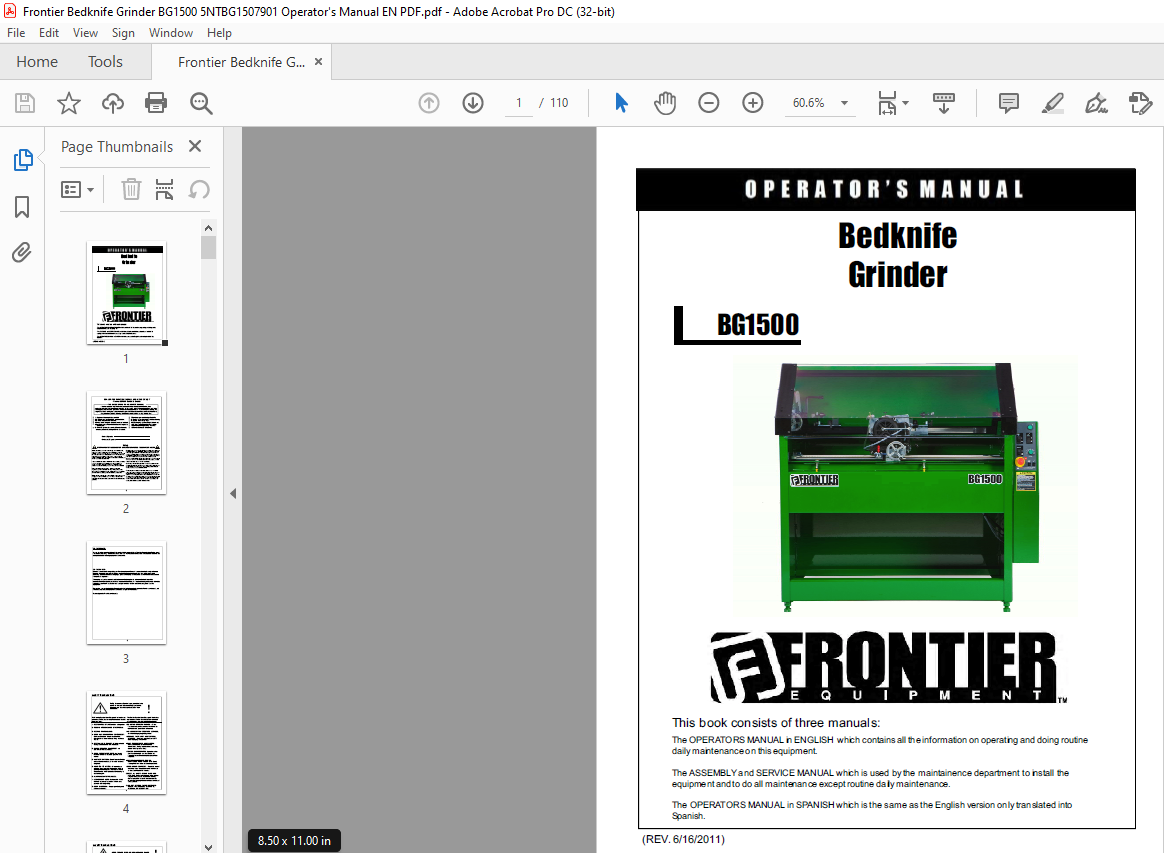Image resolution: width=1164 pixels, height=853 pixels.
Task: Click the share and edit icon
Action: [x=1140, y=102]
